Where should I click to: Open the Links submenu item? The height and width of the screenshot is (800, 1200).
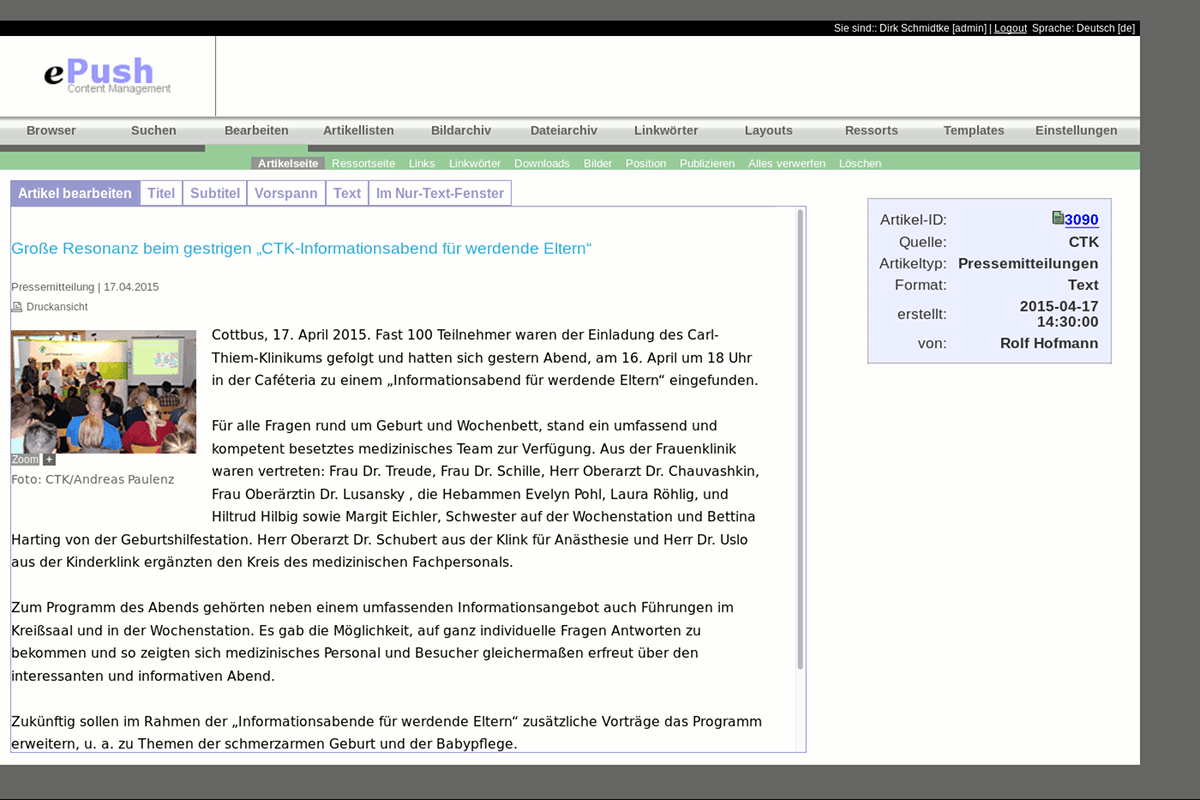(x=422, y=163)
